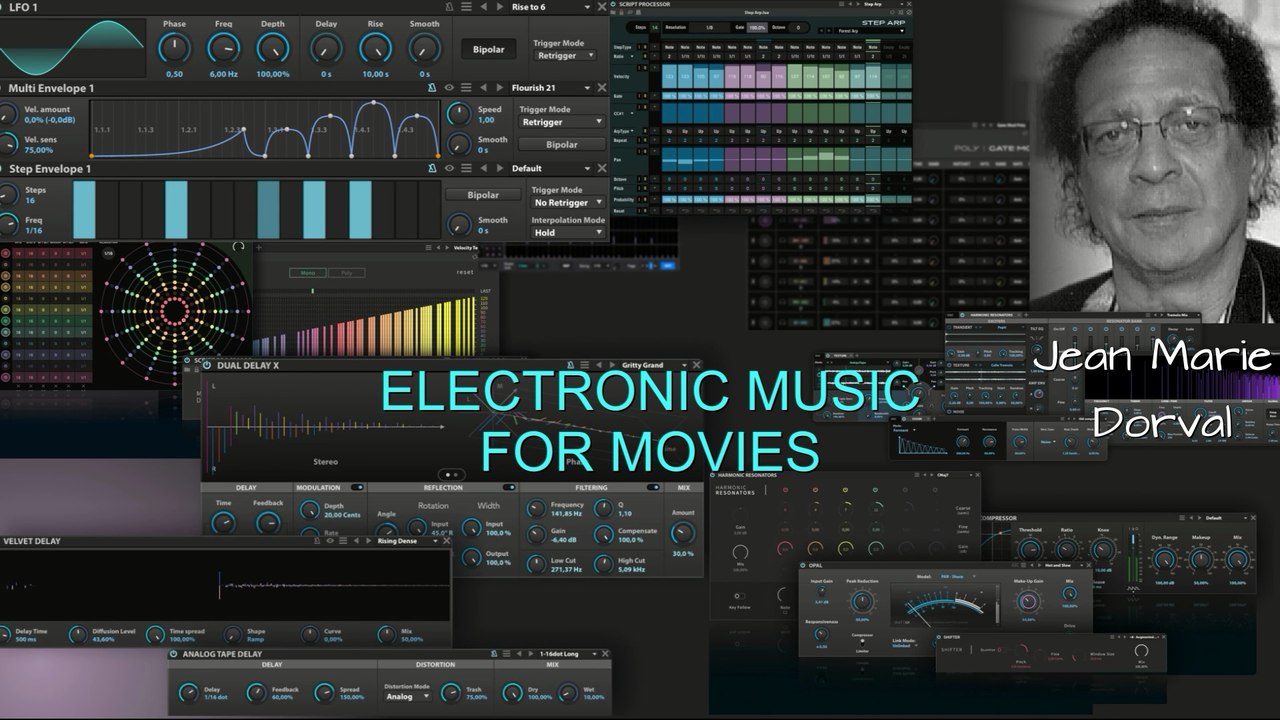This screenshot has height=720, width=1280.
Task: Click the metronome sync icon in LFO 1 header
Action: click(x=447, y=7)
